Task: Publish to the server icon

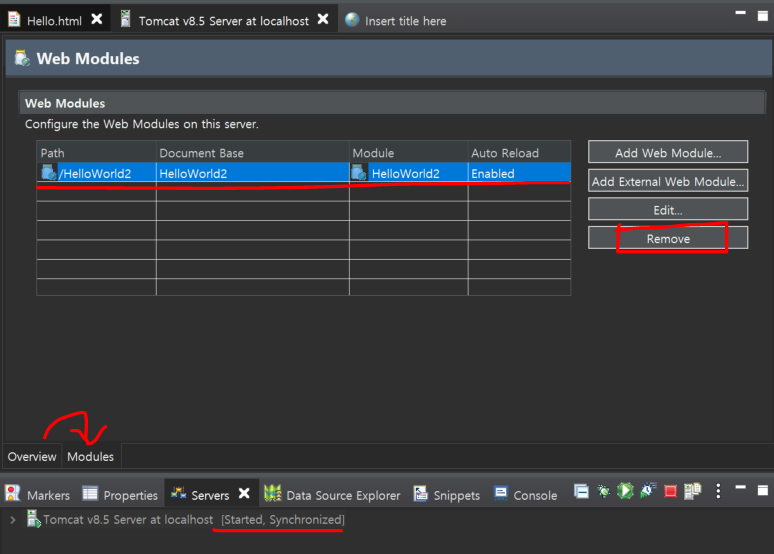Action: tap(692, 491)
